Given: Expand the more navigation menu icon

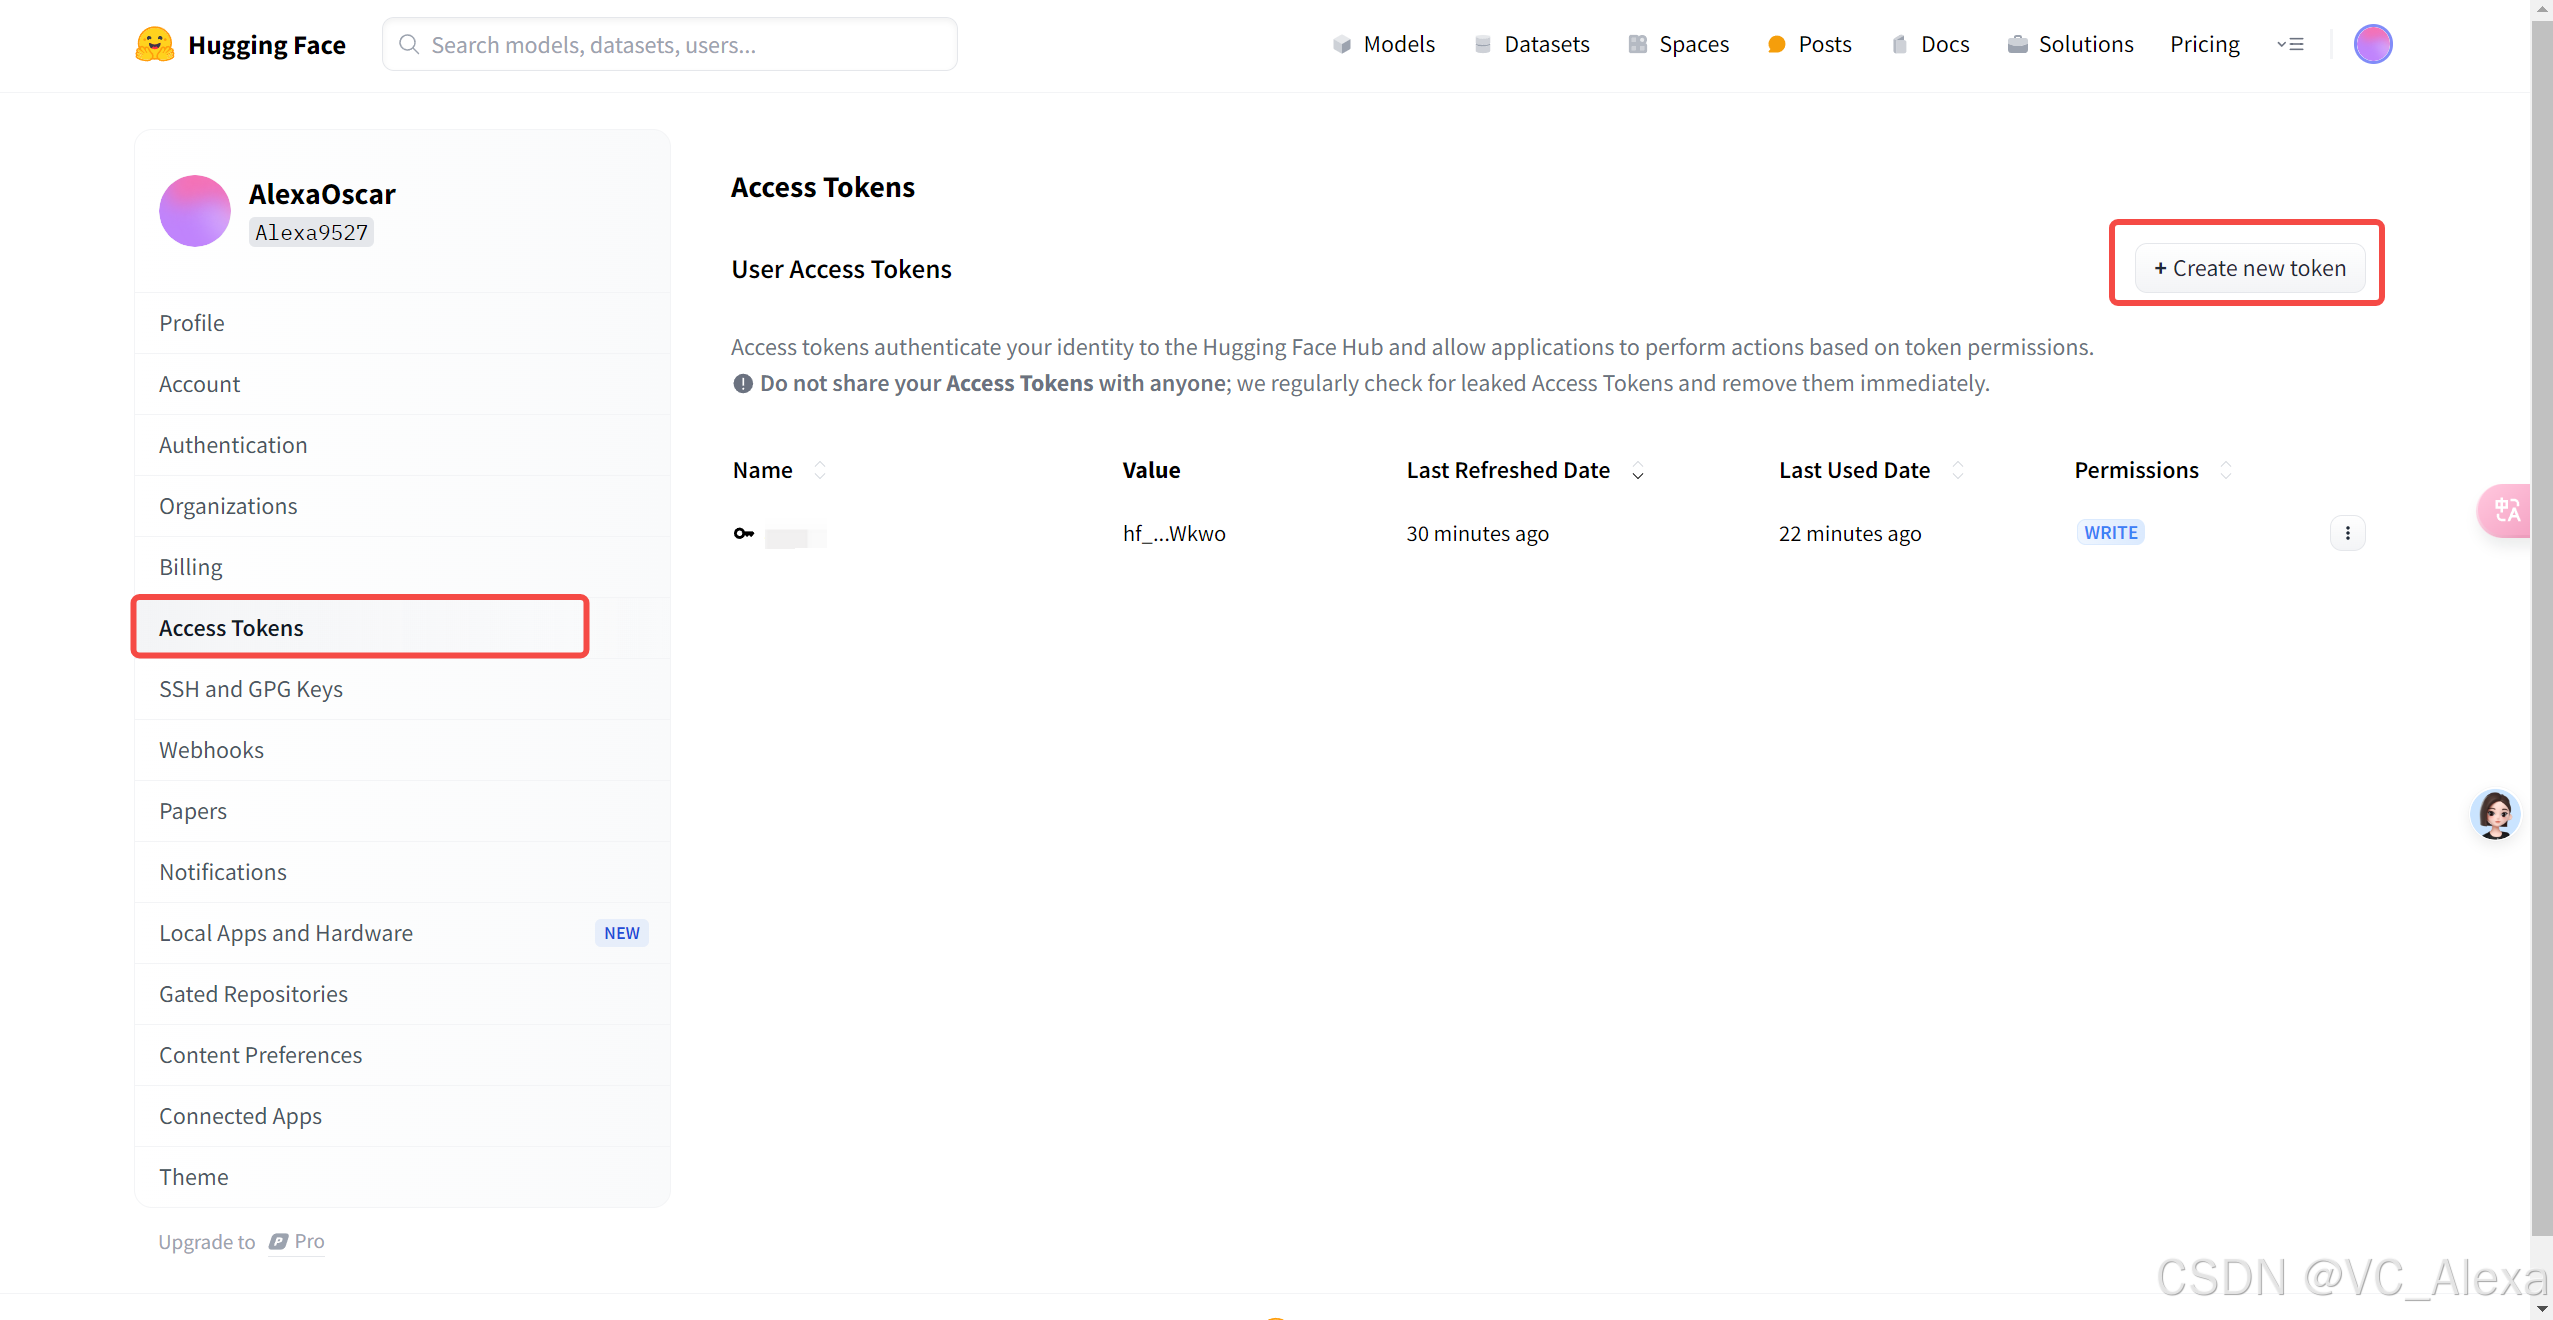Looking at the screenshot, I should pyautogui.click(x=2290, y=44).
